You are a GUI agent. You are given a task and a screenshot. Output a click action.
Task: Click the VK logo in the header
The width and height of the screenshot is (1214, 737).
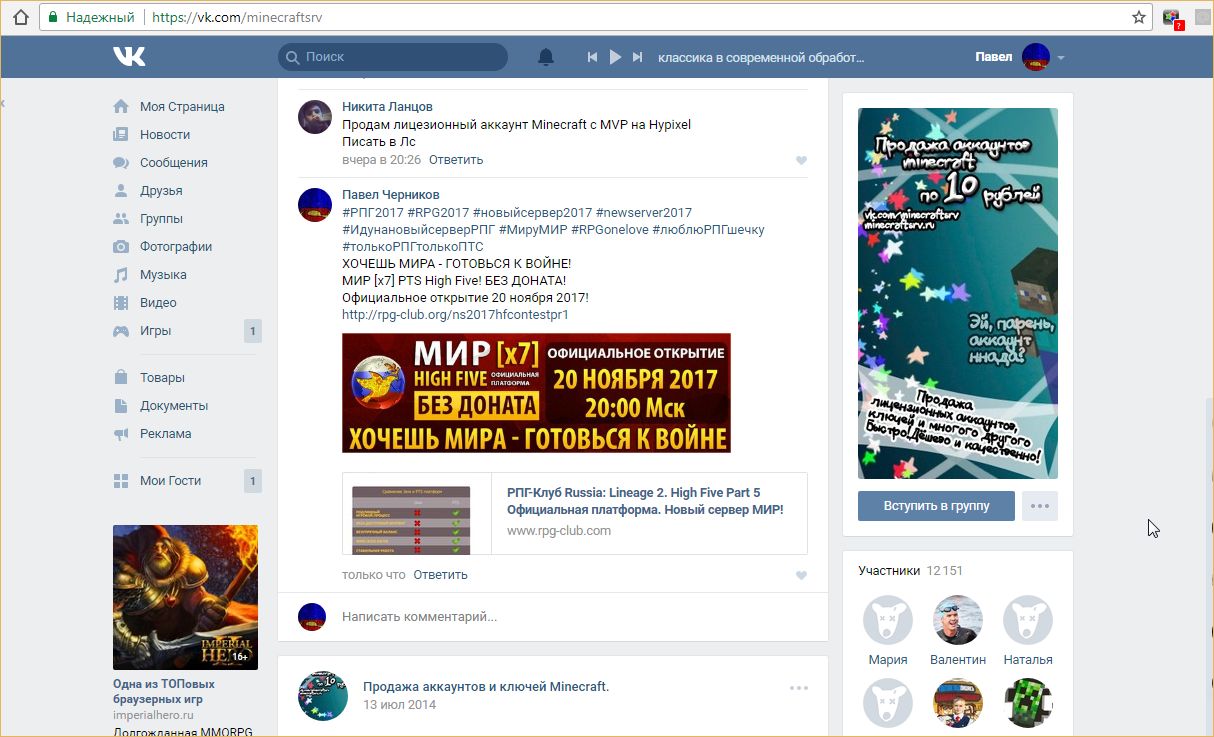(x=129, y=57)
